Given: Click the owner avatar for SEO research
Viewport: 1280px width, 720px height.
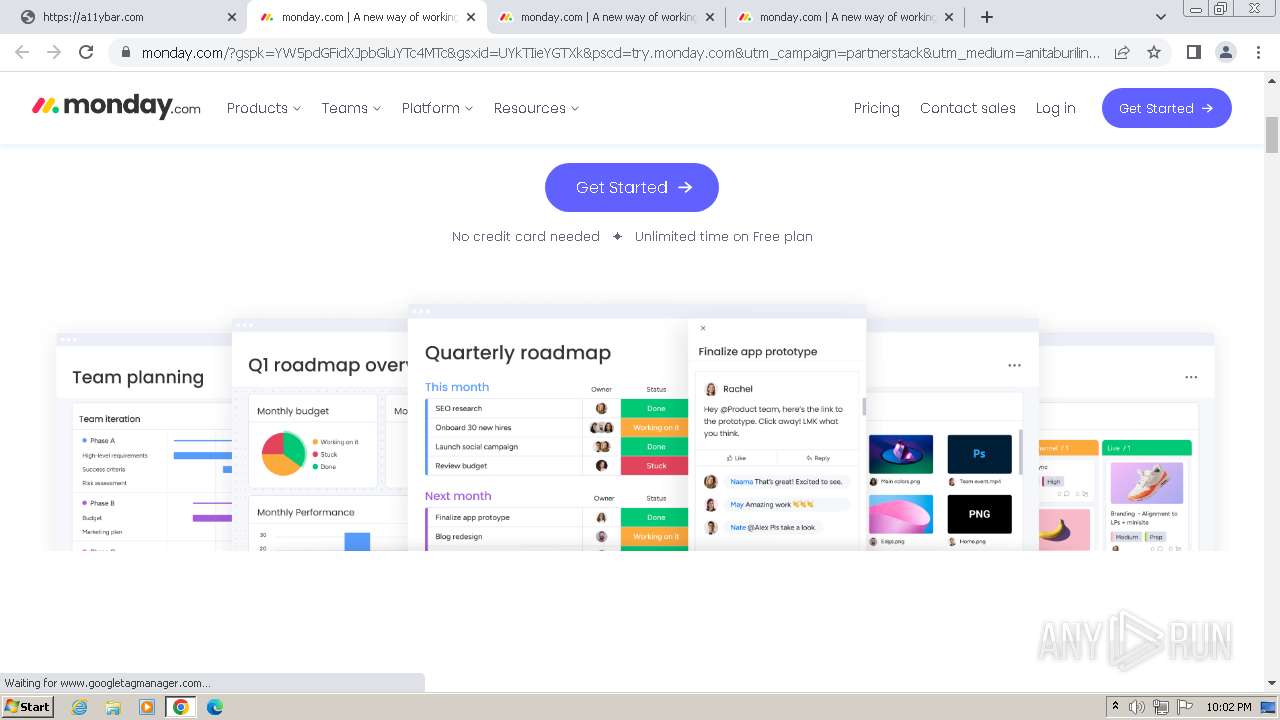Looking at the screenshot, I should (x=601, y=408).
